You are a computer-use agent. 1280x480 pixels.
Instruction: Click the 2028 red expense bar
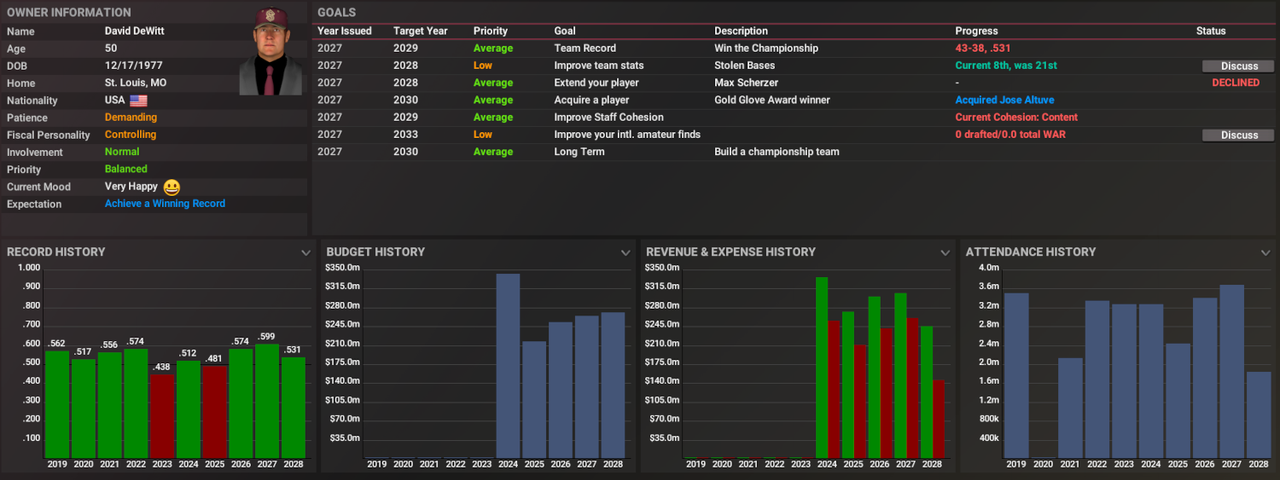point(939,418)
